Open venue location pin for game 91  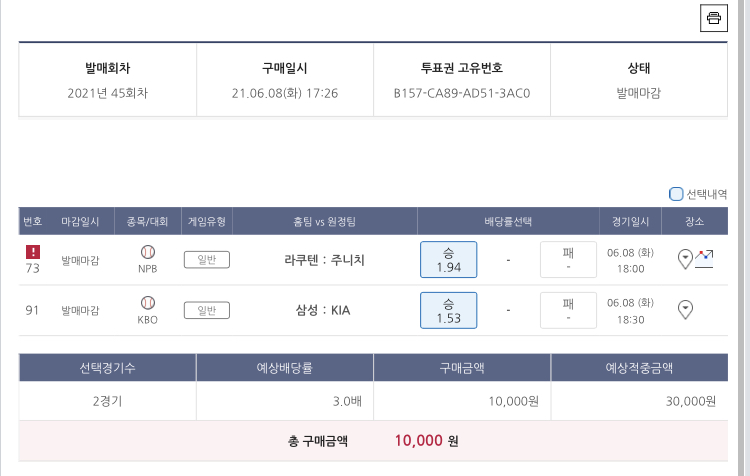click(686, 309)
